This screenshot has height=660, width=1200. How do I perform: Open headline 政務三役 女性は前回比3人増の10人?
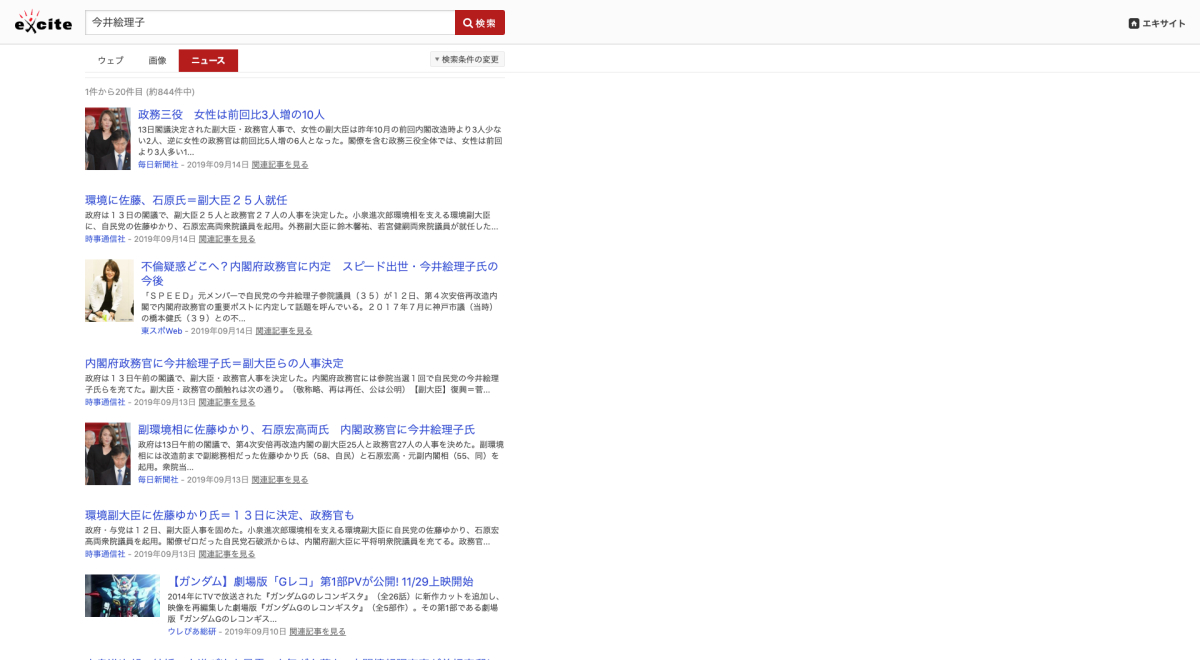[231, 115]
